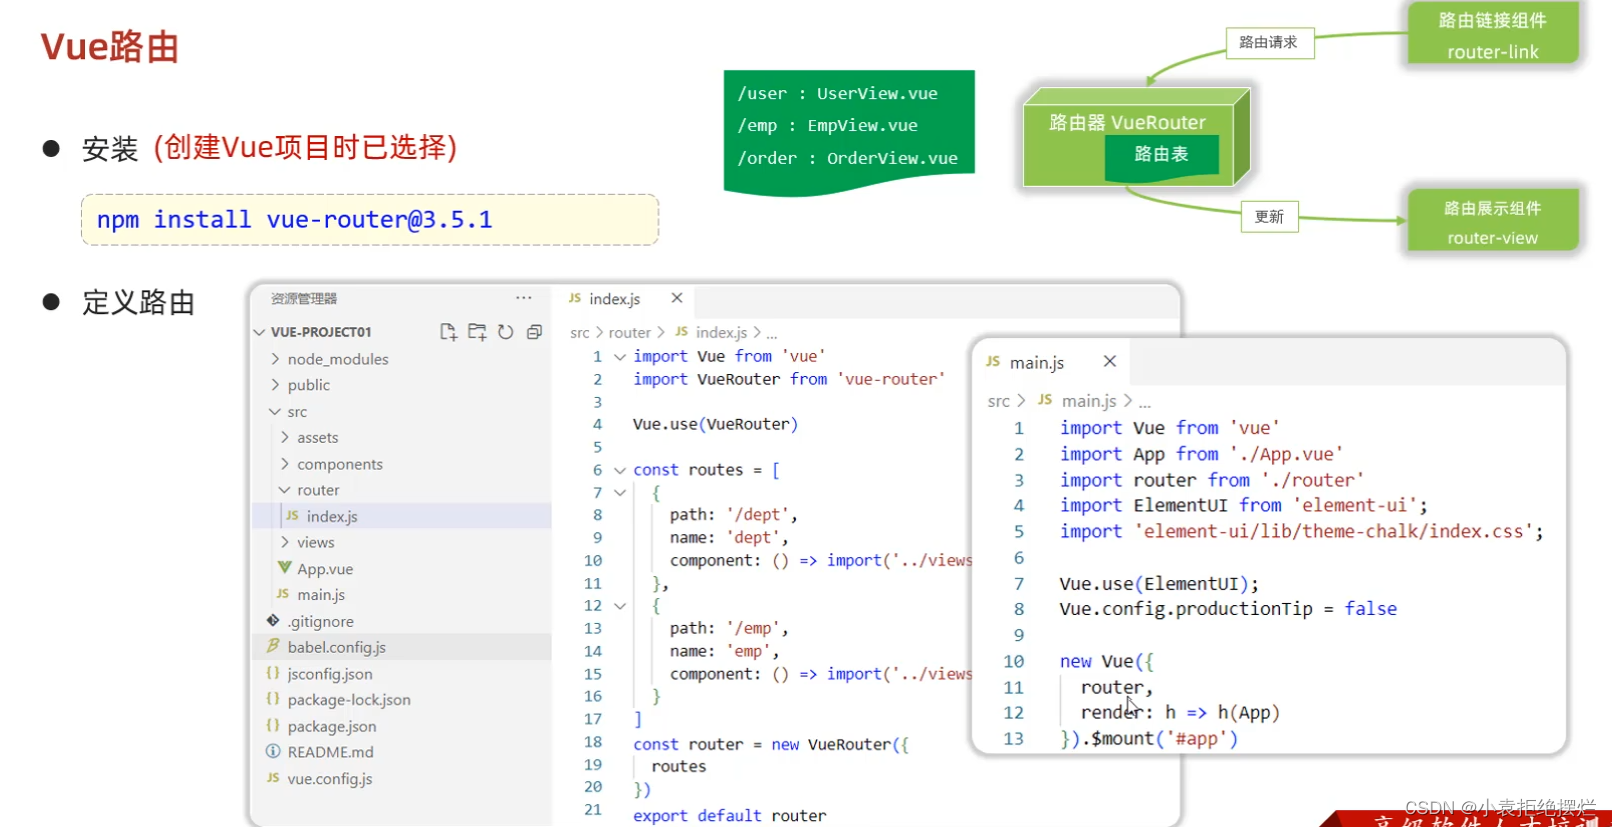This screenshot has height=827, width=1612.
Task: Click 'export default router' code line
Action: tap(730, 816)
